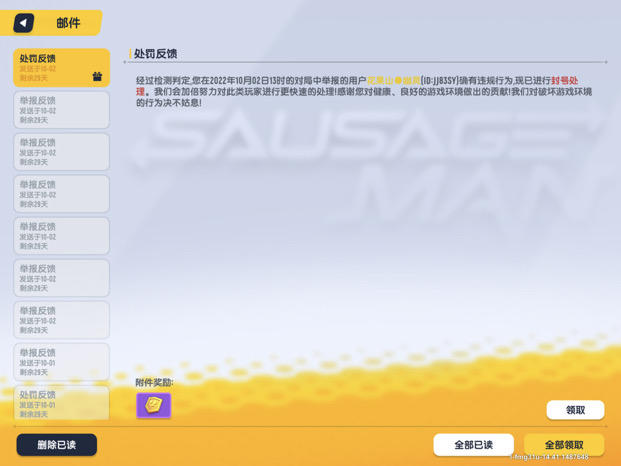Click the yellow reported username in the message
621x466 pixels.
pos(393,80)
